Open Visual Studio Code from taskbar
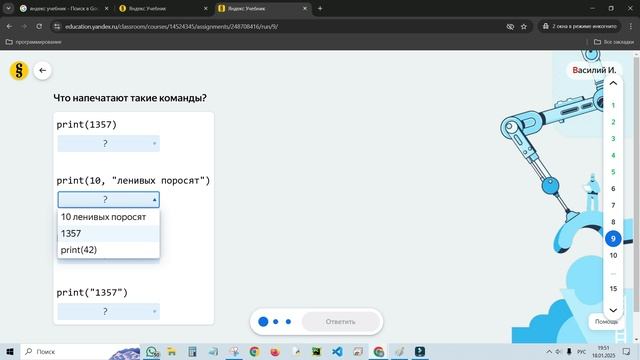 point(337,351)
